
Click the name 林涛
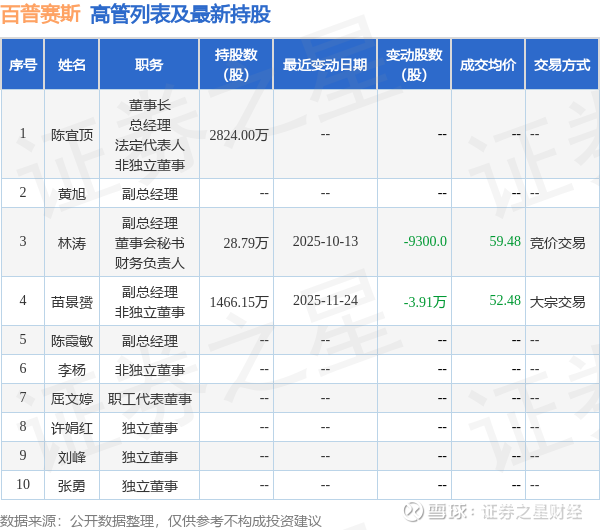(x=72, y=243)
